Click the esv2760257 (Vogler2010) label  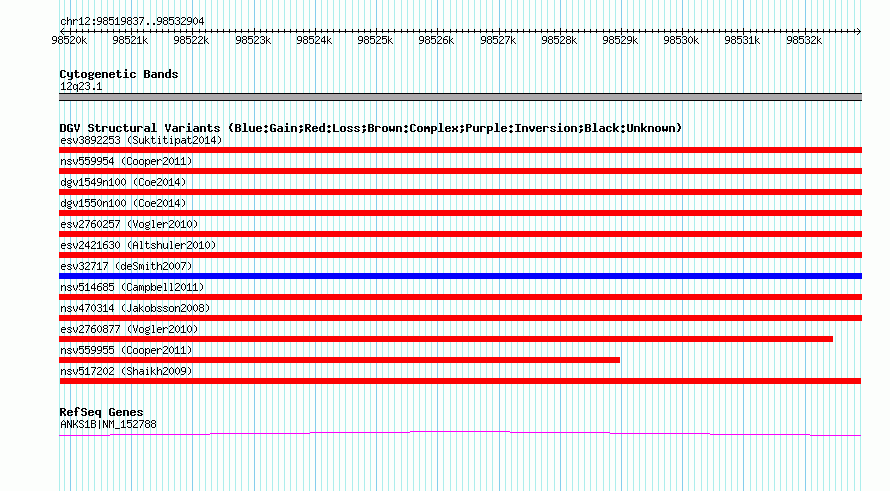(x=129, y=224)
